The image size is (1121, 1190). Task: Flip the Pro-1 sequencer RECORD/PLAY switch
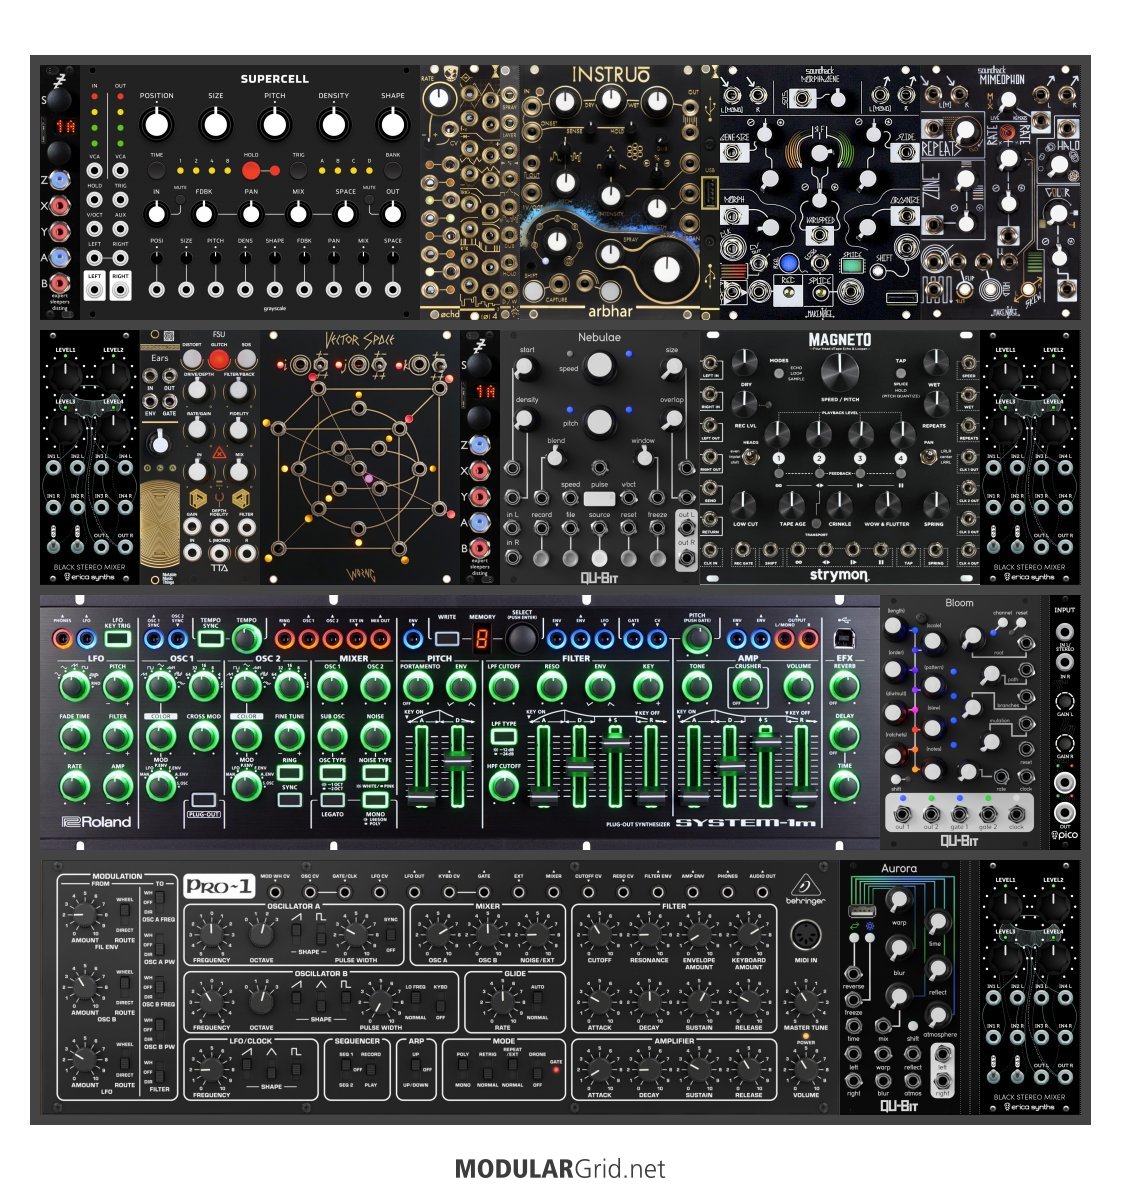370,1069
